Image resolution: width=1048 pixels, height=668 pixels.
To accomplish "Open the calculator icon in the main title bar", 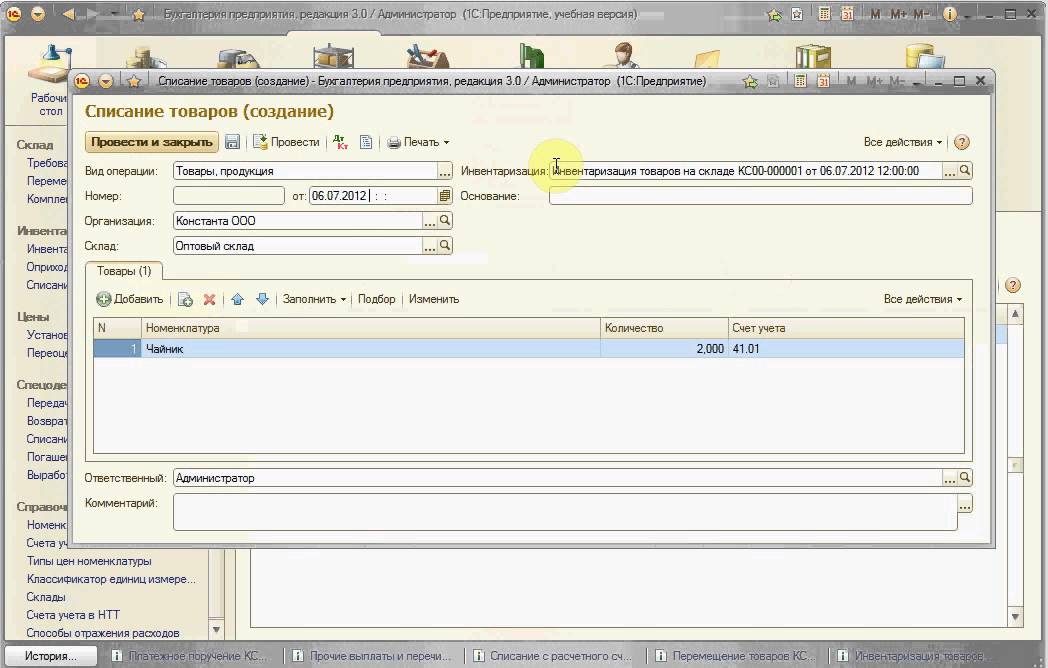I will [824, 13].
